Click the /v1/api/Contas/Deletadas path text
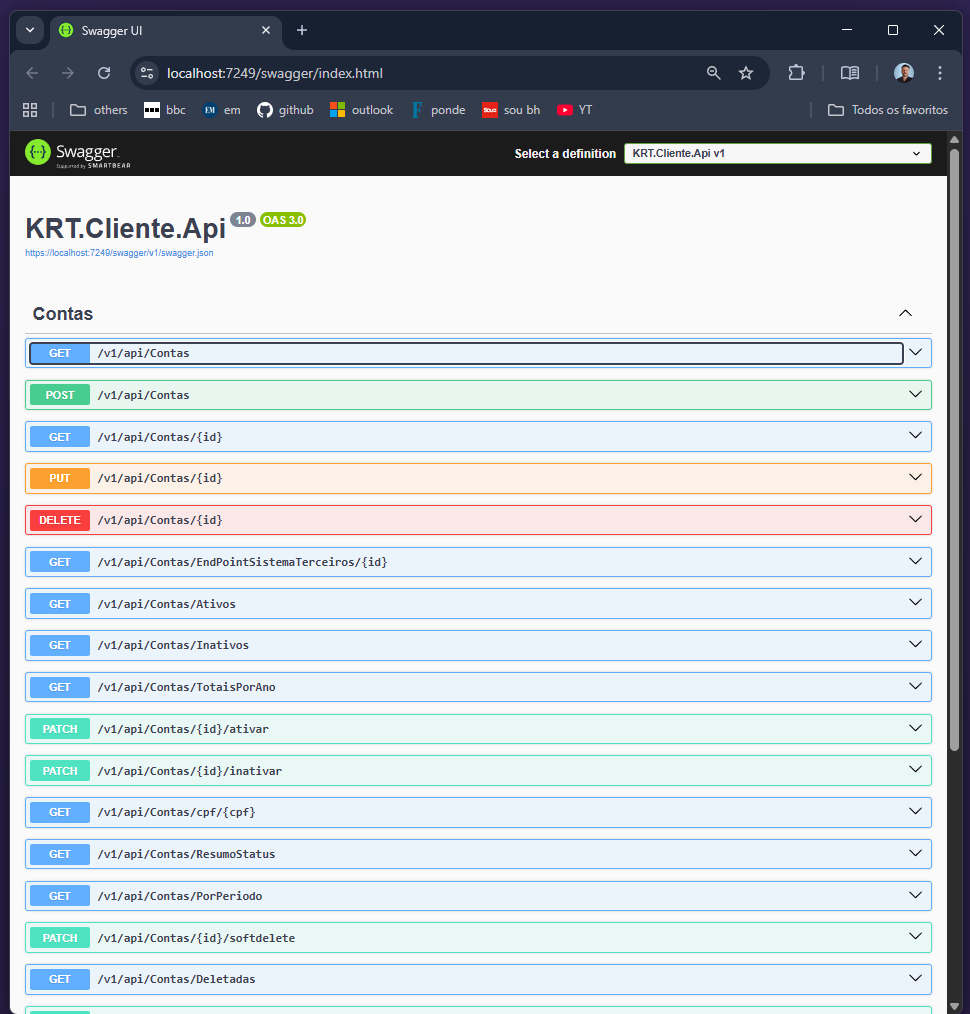The height and width of the screenshot is (1014, 970). 177,980
